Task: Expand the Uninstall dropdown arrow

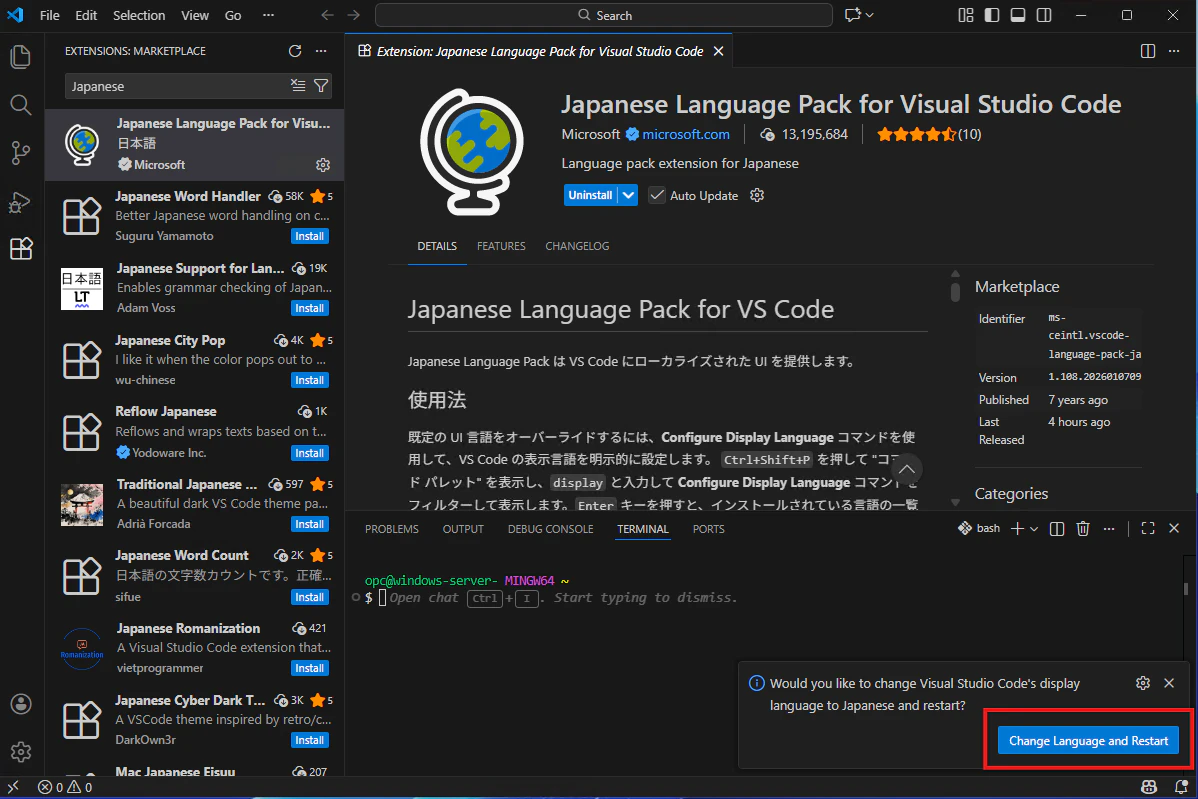Action: (628, 196)
